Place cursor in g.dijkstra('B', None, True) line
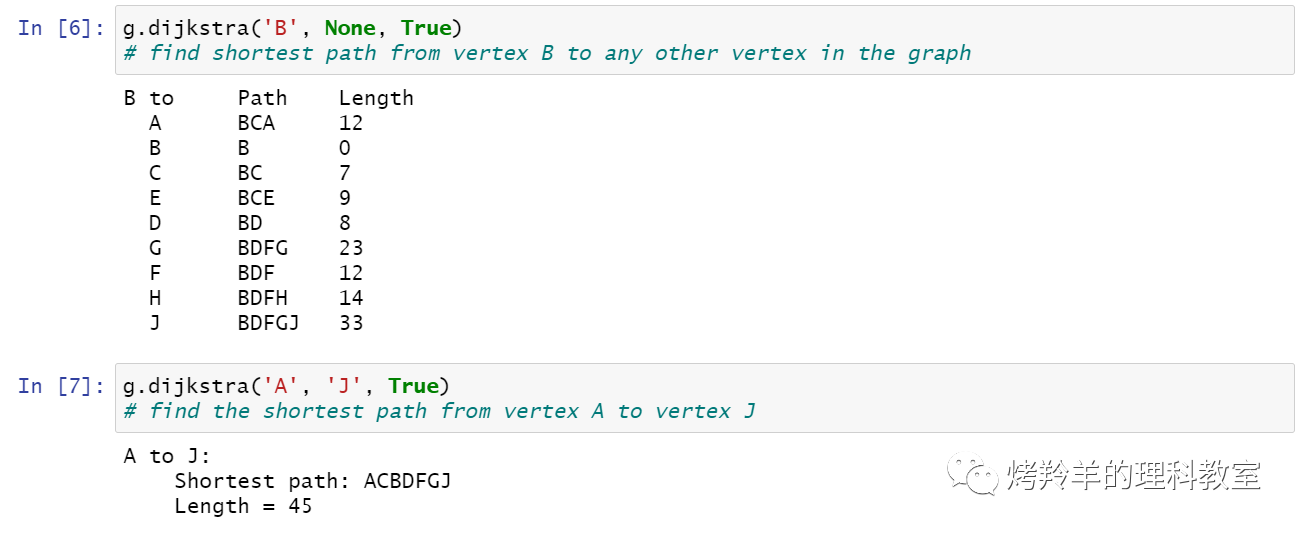 pyautogui.click(x=292, y=28)
